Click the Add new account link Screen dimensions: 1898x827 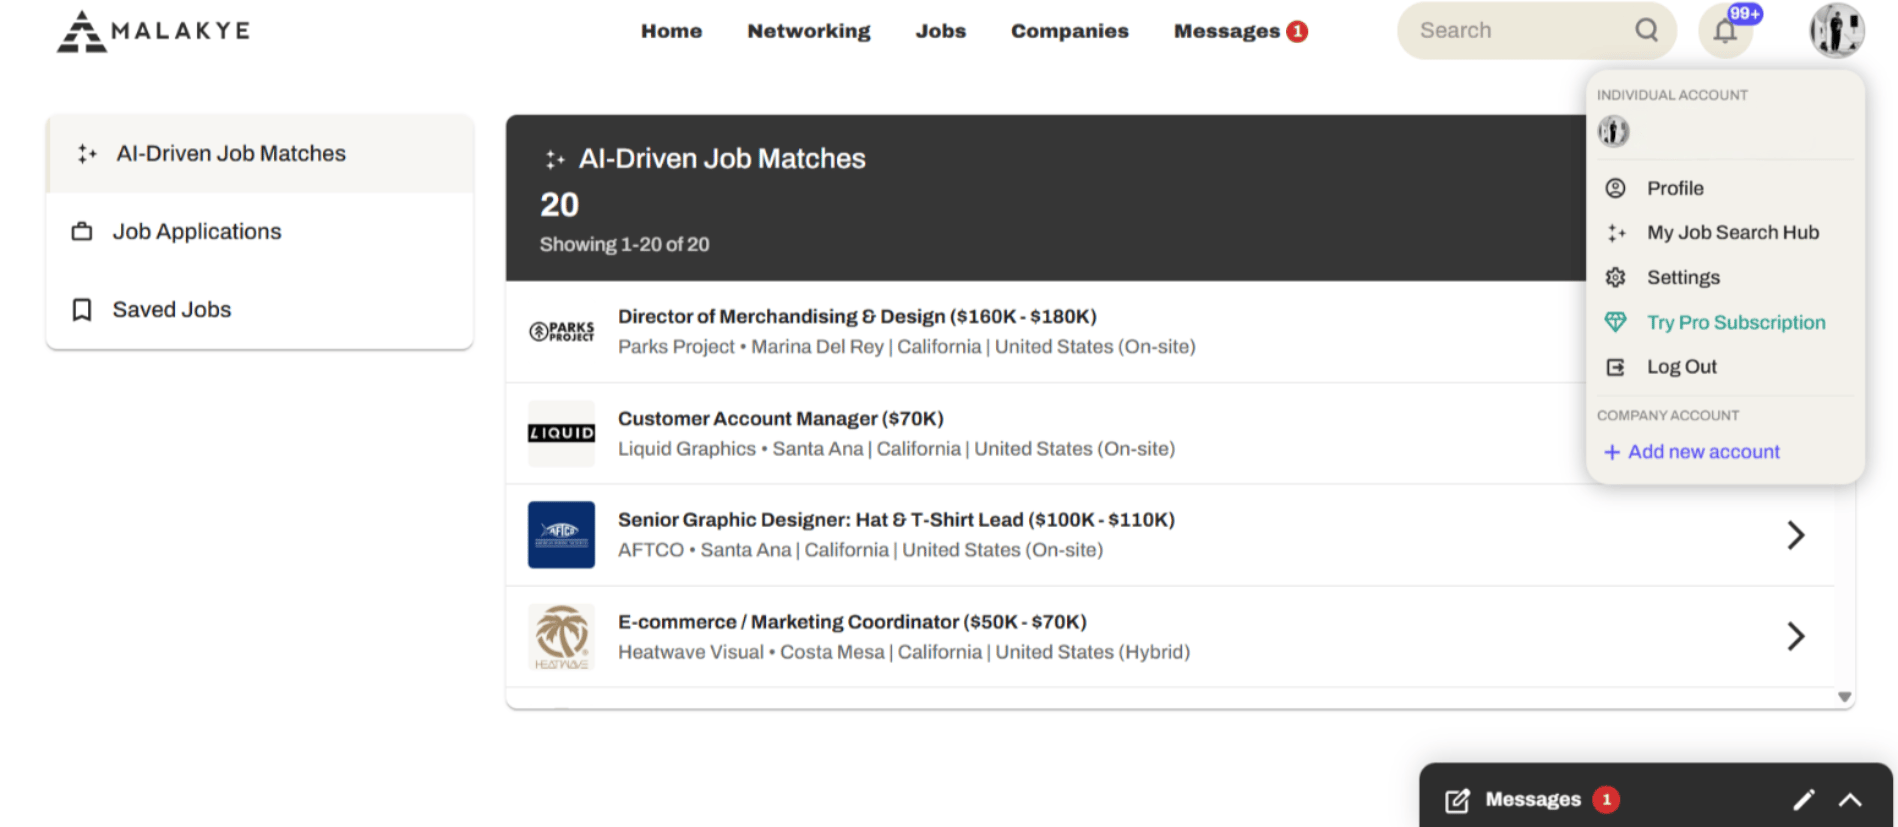1704,452
